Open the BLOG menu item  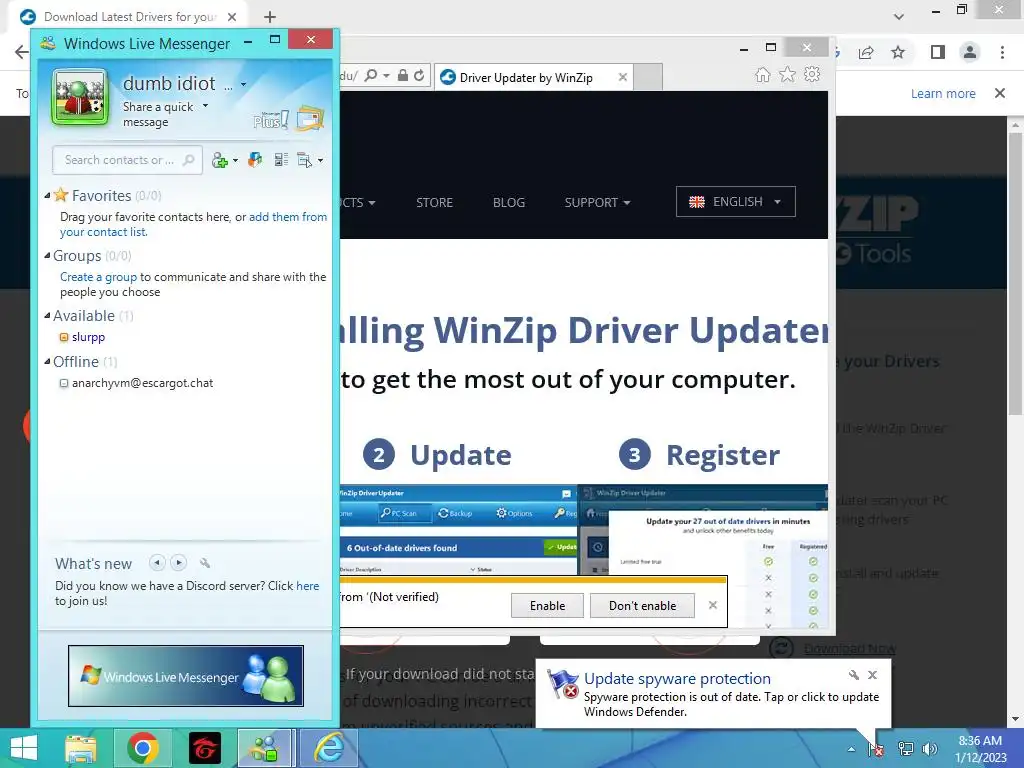(x=509, y=202)
